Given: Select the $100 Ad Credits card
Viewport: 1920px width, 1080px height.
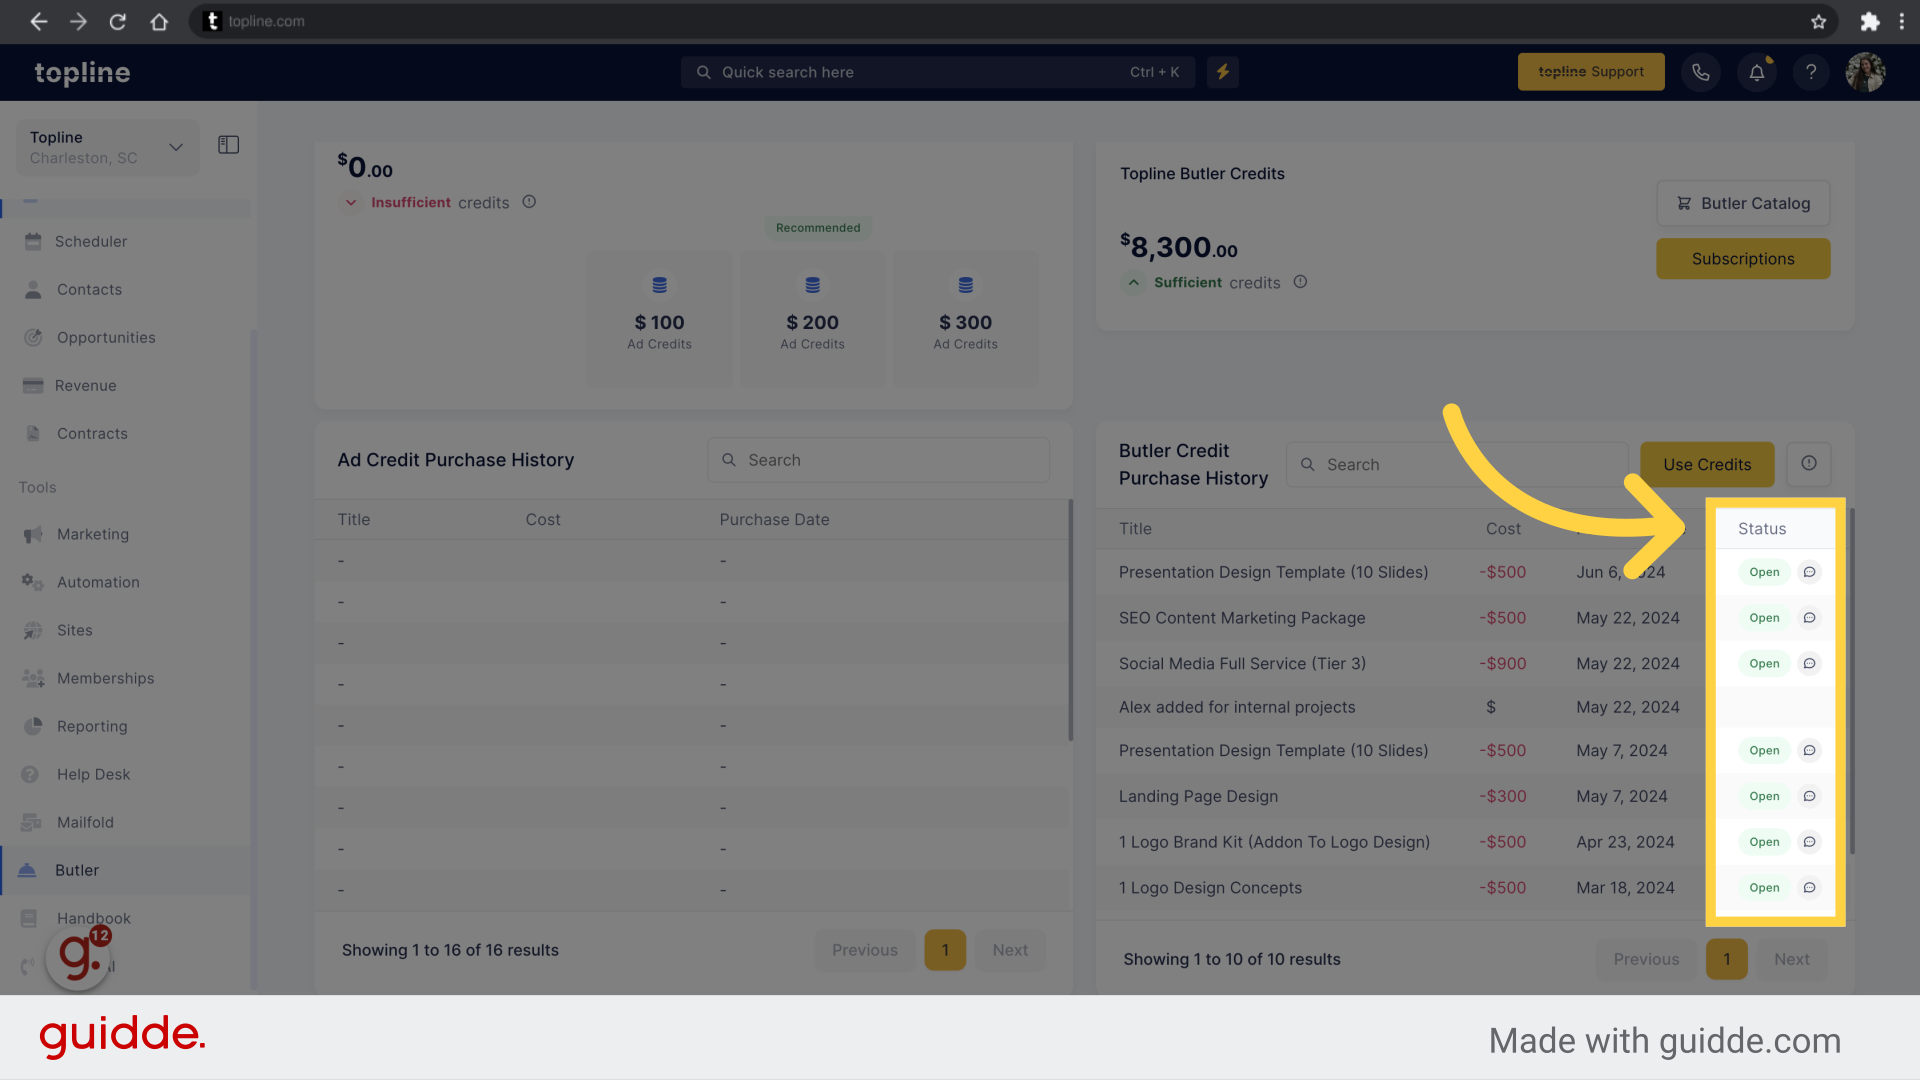Looking at the screenshot, I should (x=660, y=319).
